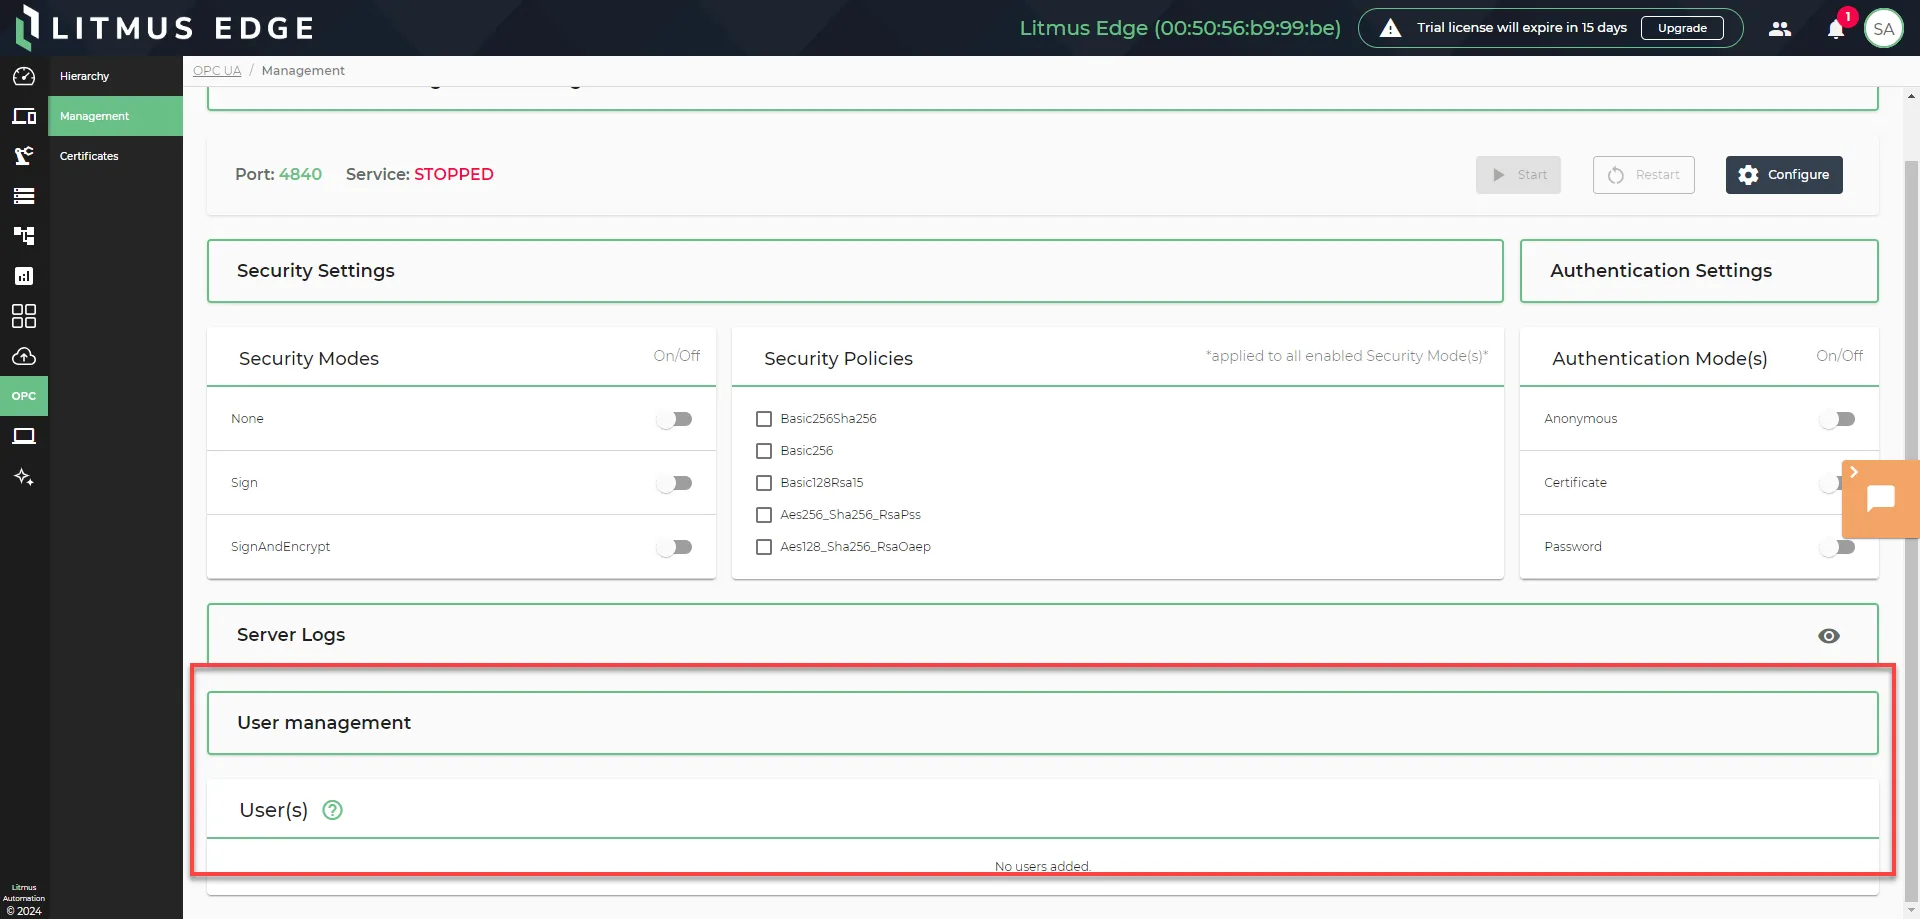
Task: Check the Basic128Rsa15 policy
Action: point(764,483)
